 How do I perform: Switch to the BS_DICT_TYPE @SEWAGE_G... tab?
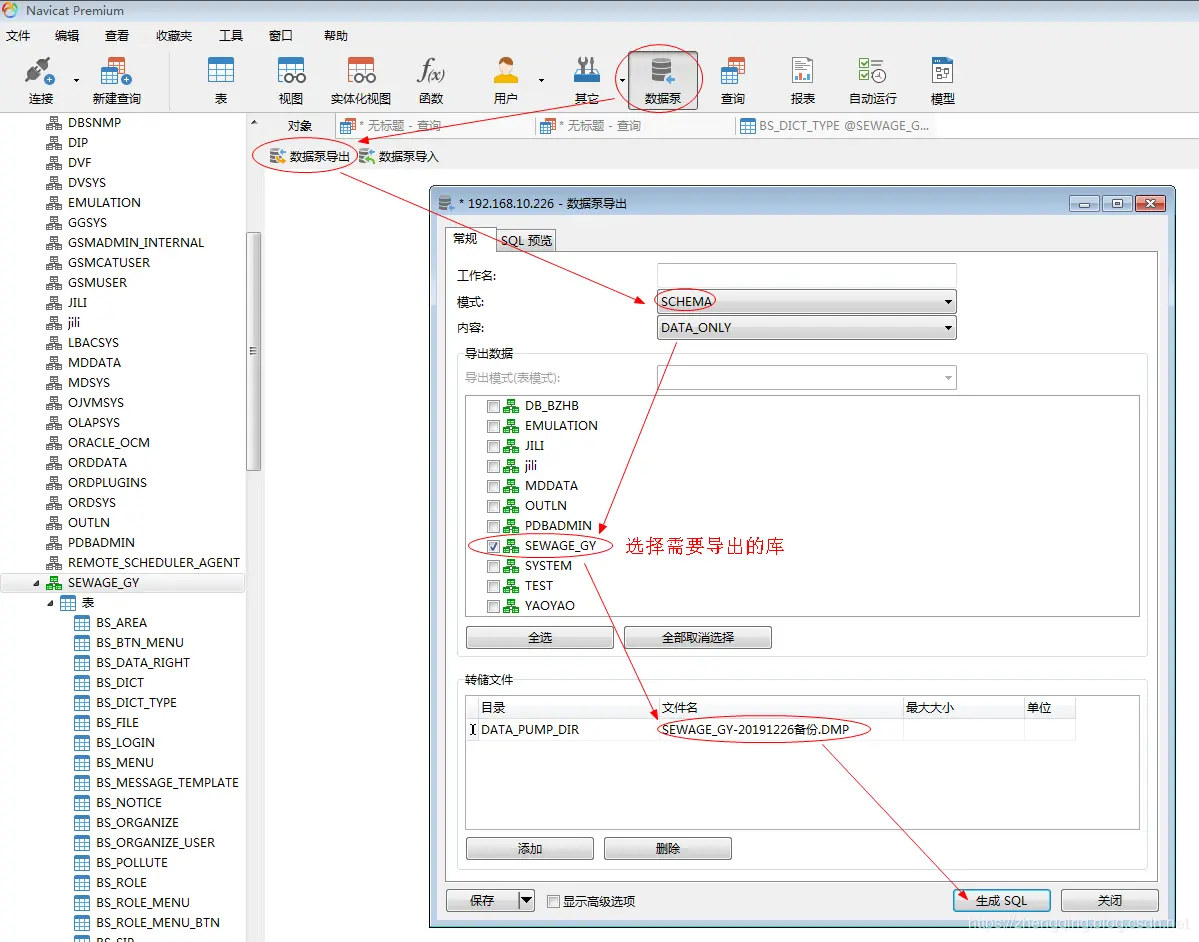[834, 125]
